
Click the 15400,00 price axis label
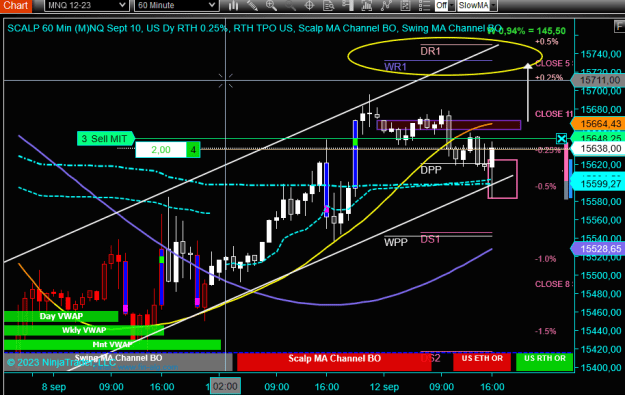(601, 367)
